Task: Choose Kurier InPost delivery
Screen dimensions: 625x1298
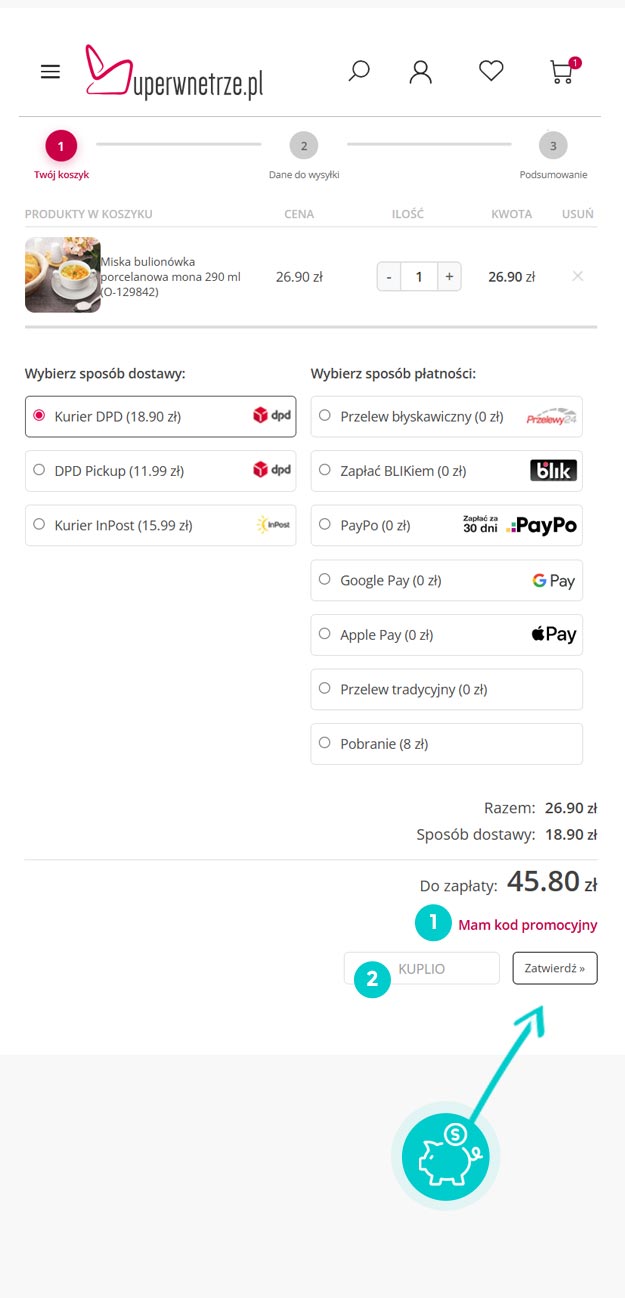Action: tap(39, 524)
